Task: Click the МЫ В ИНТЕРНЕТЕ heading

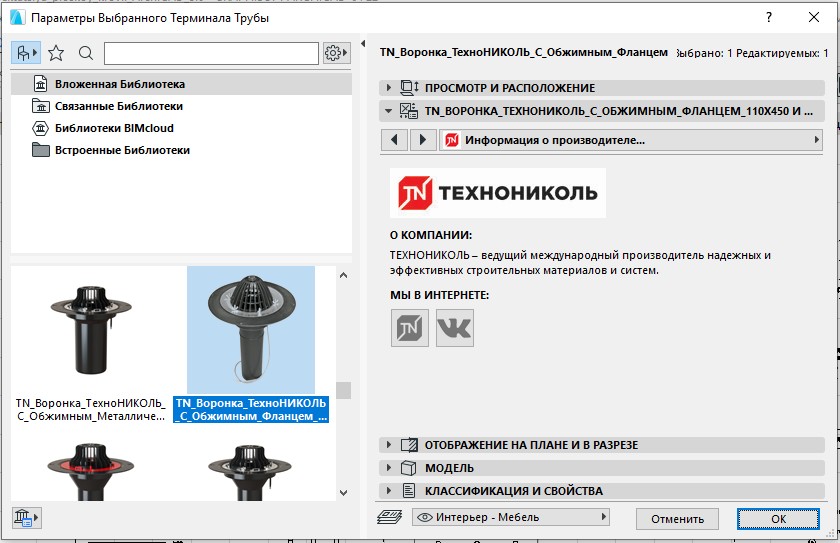Action: [439, 295]
